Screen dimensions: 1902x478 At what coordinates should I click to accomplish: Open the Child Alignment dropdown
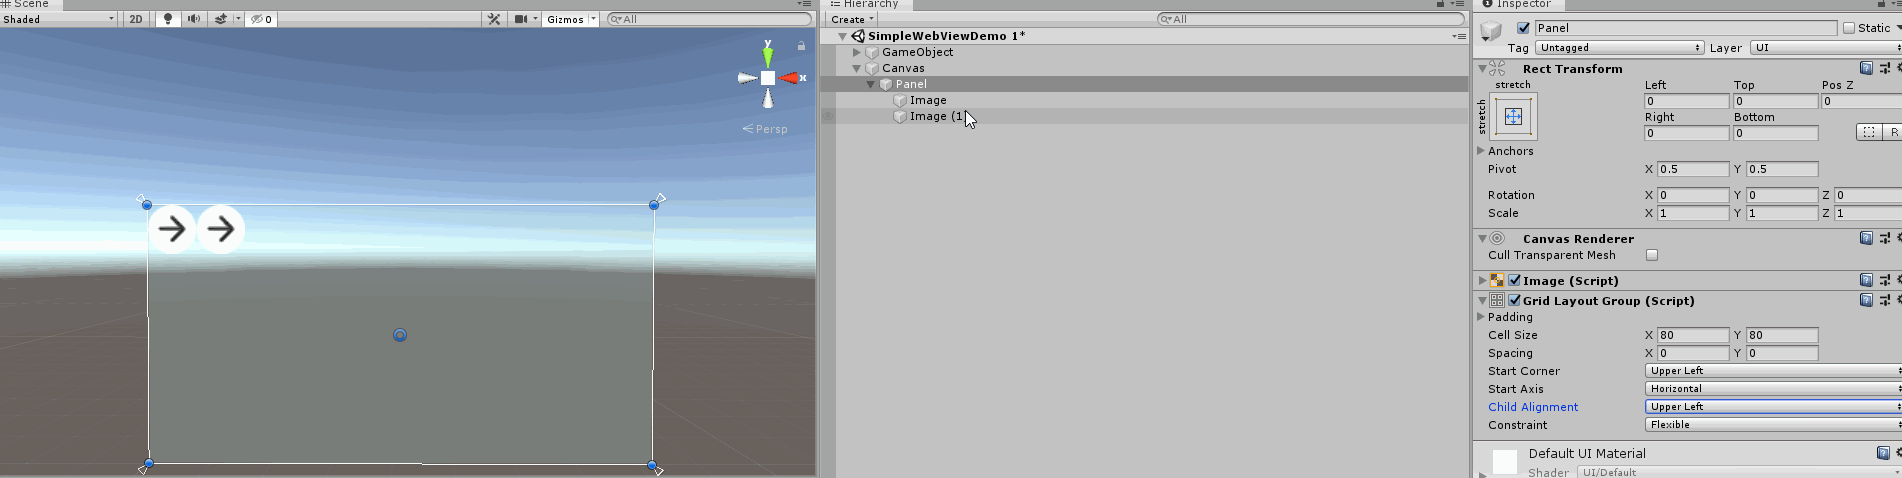(x=1773, y=407)
